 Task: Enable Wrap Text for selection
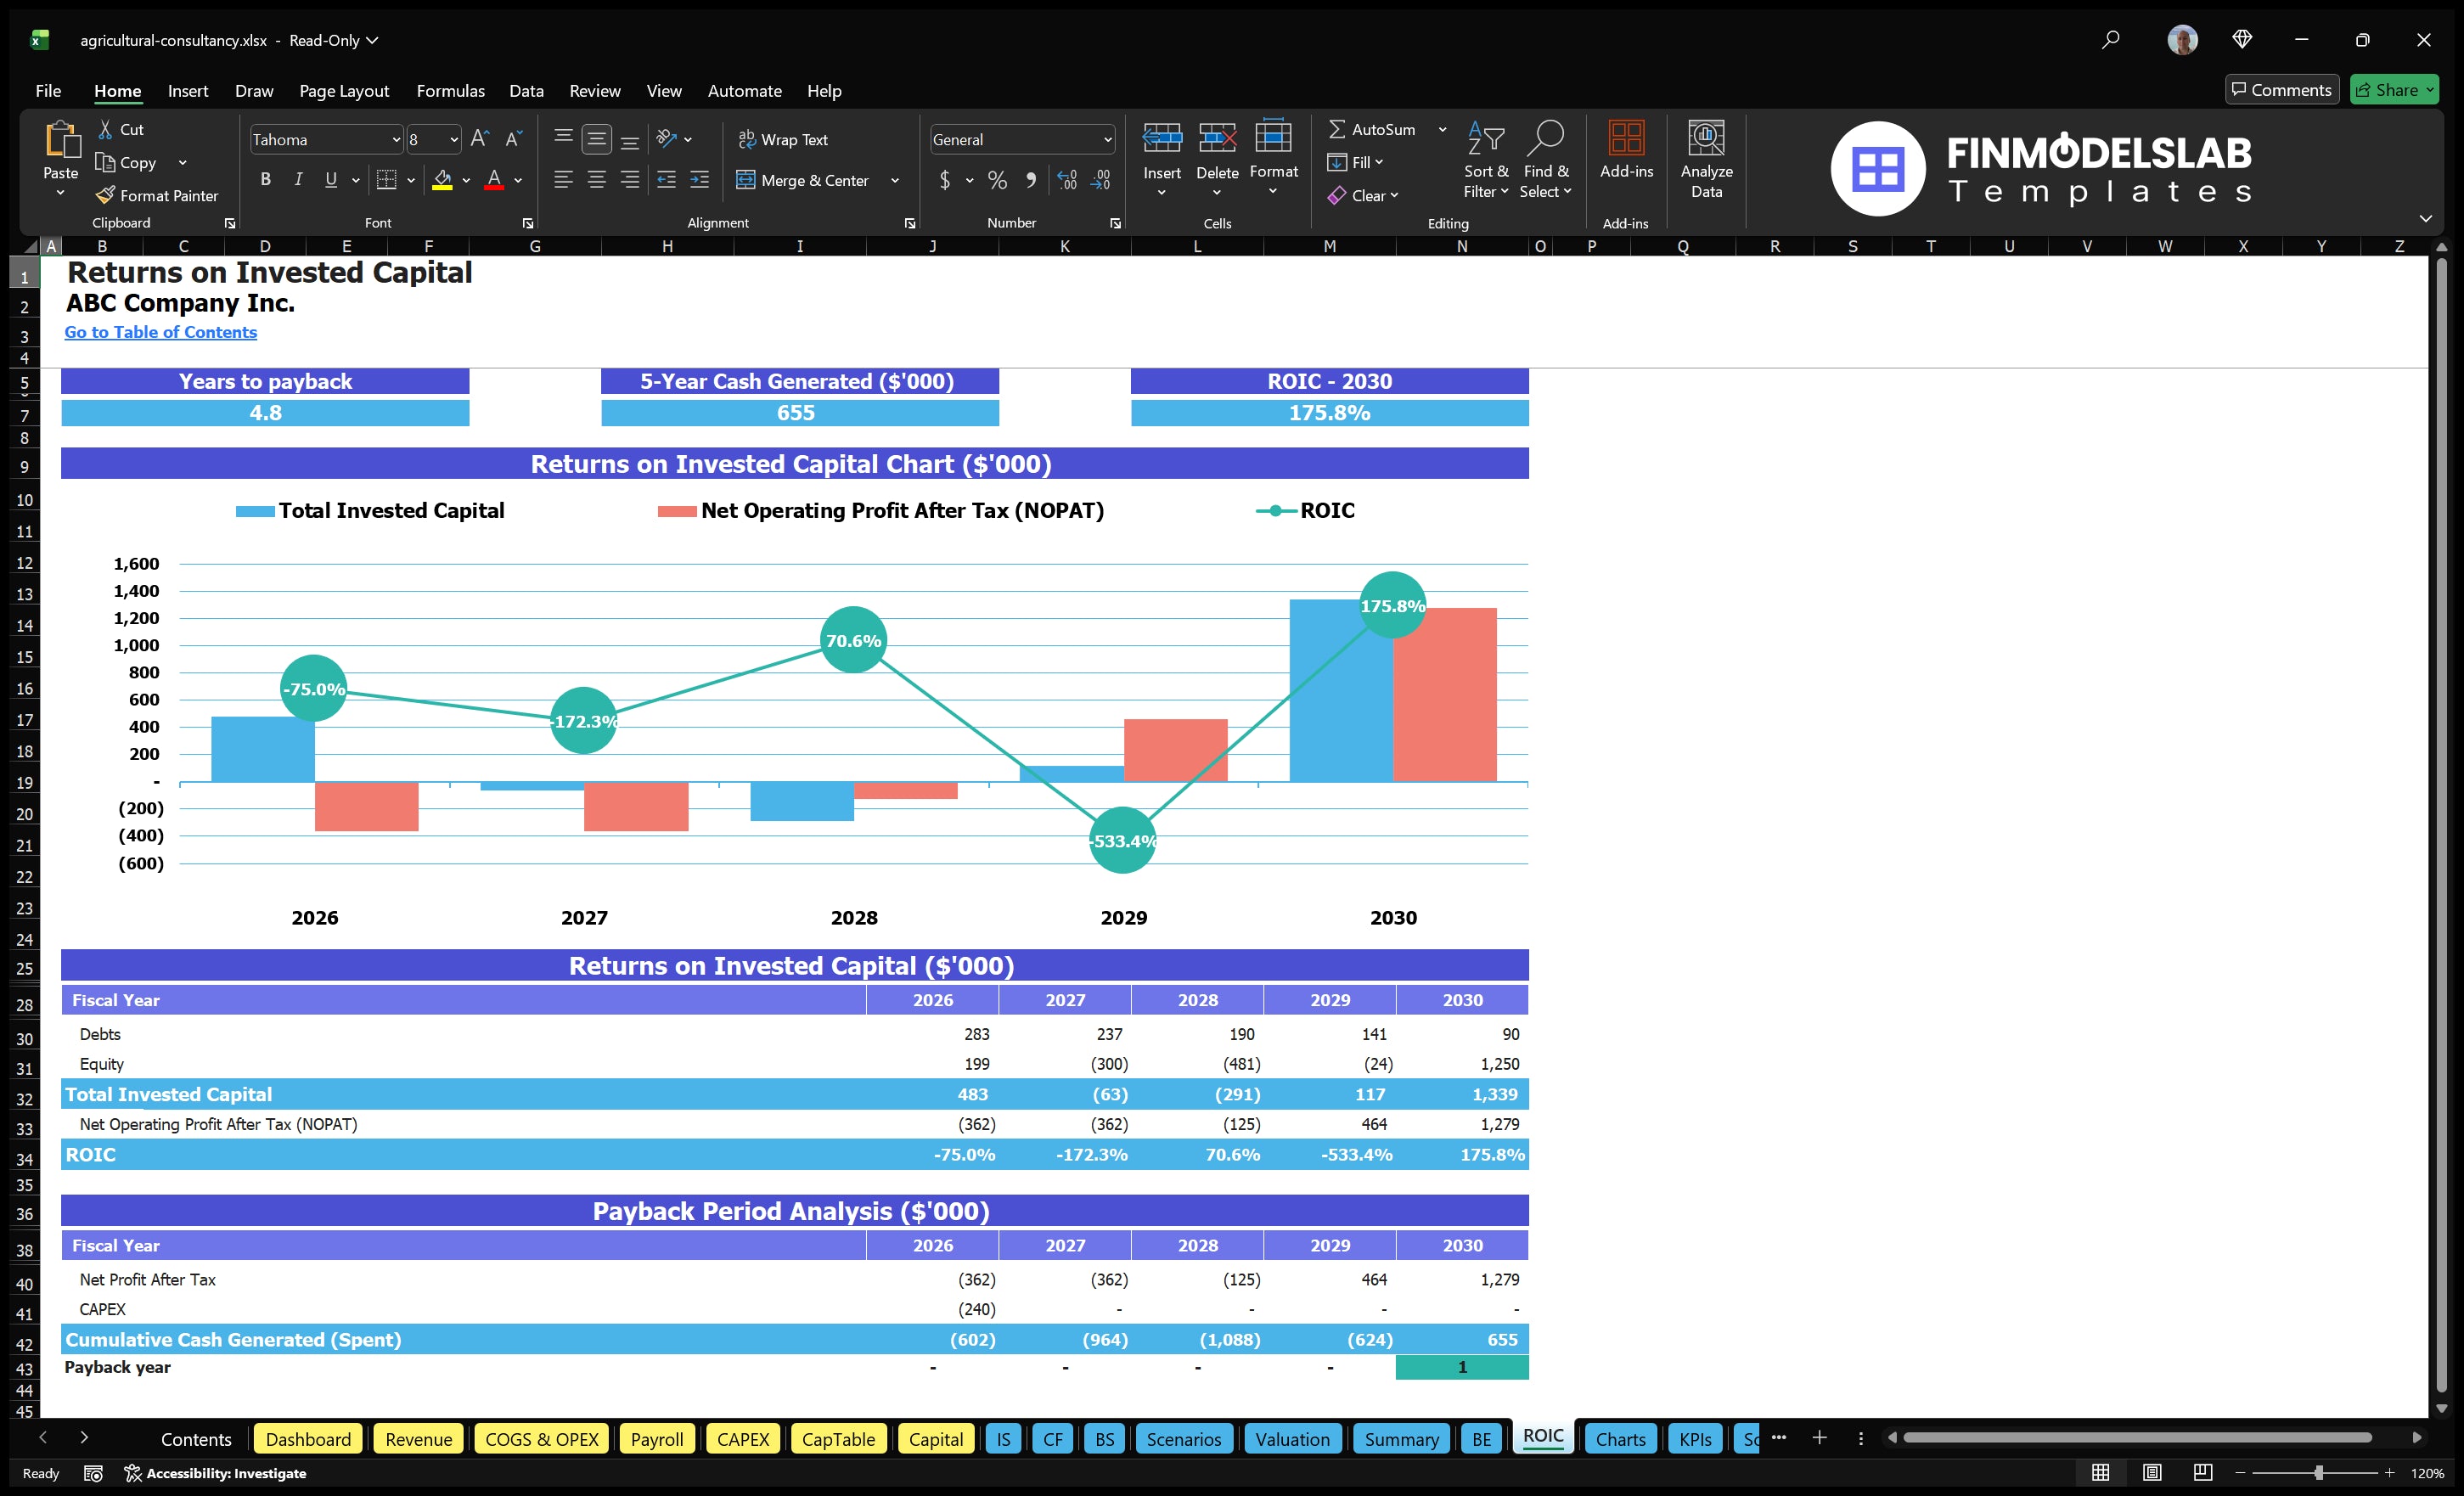[x=784, y=139]
